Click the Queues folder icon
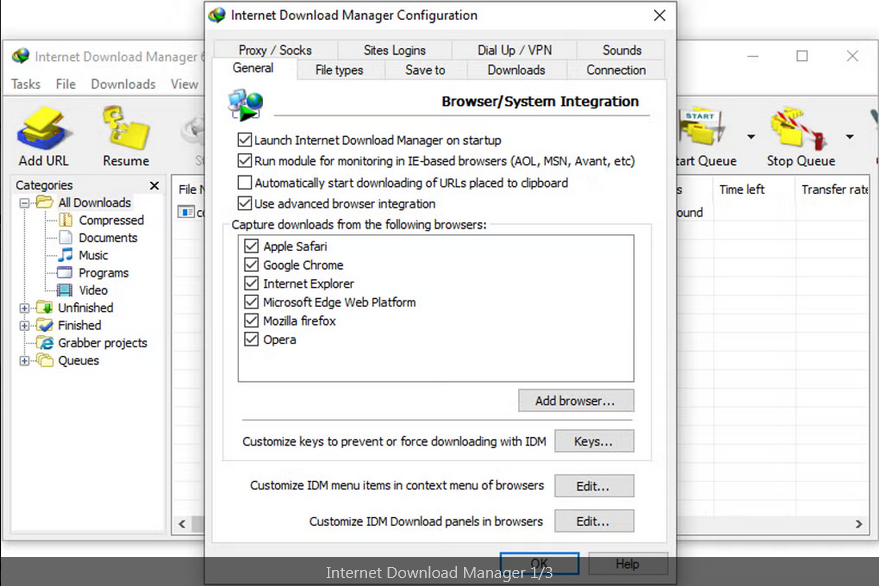This screenshot has width=879, height=586. (x=44, y=360)
